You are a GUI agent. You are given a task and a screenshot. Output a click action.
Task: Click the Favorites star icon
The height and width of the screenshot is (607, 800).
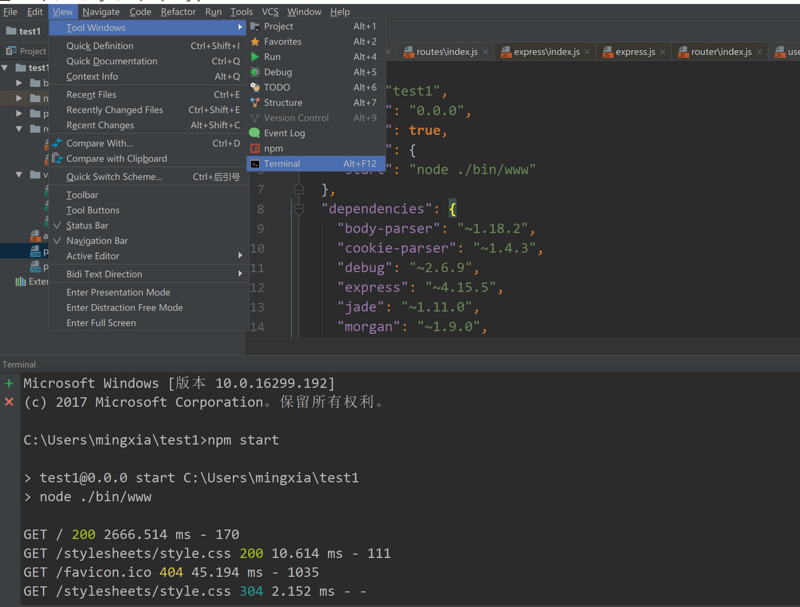(x=255, y=41)
